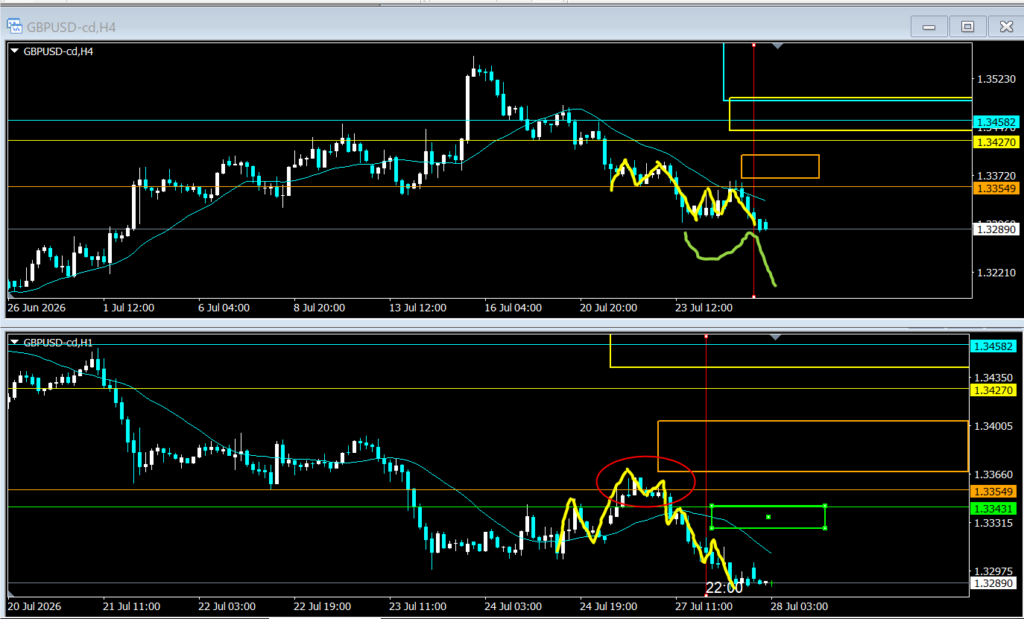
Task: Click the 1.34005 value on the H1 price scale
Action: coord(994,426)
